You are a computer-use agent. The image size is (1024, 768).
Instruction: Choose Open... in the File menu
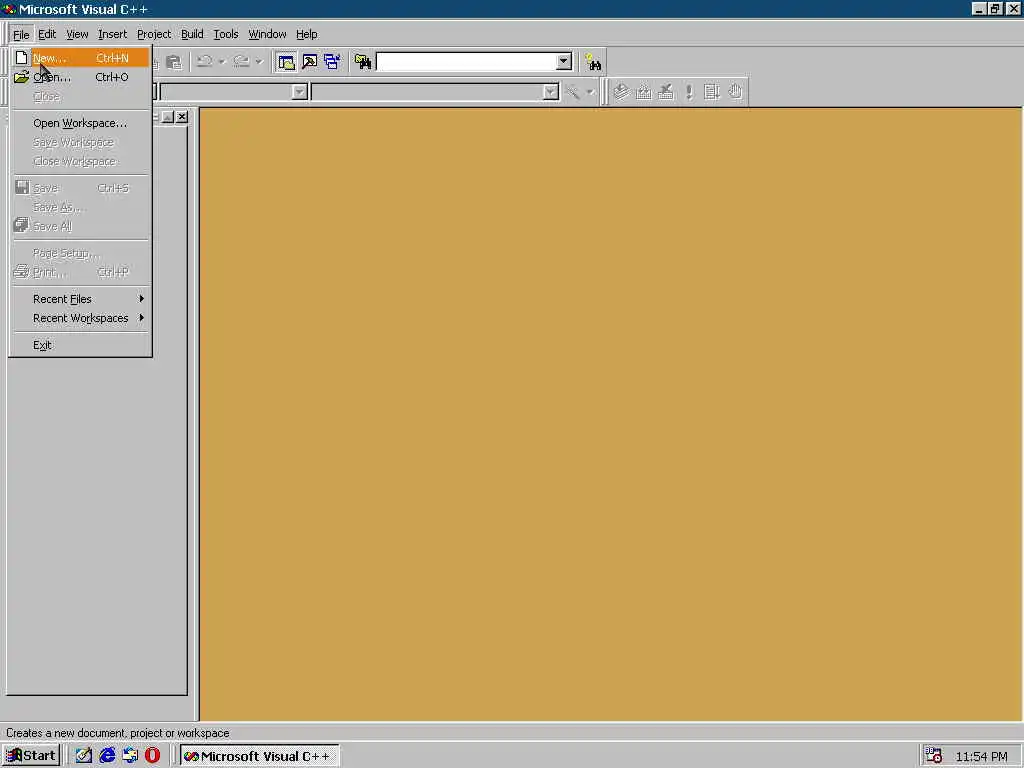(x=81, y=77)
